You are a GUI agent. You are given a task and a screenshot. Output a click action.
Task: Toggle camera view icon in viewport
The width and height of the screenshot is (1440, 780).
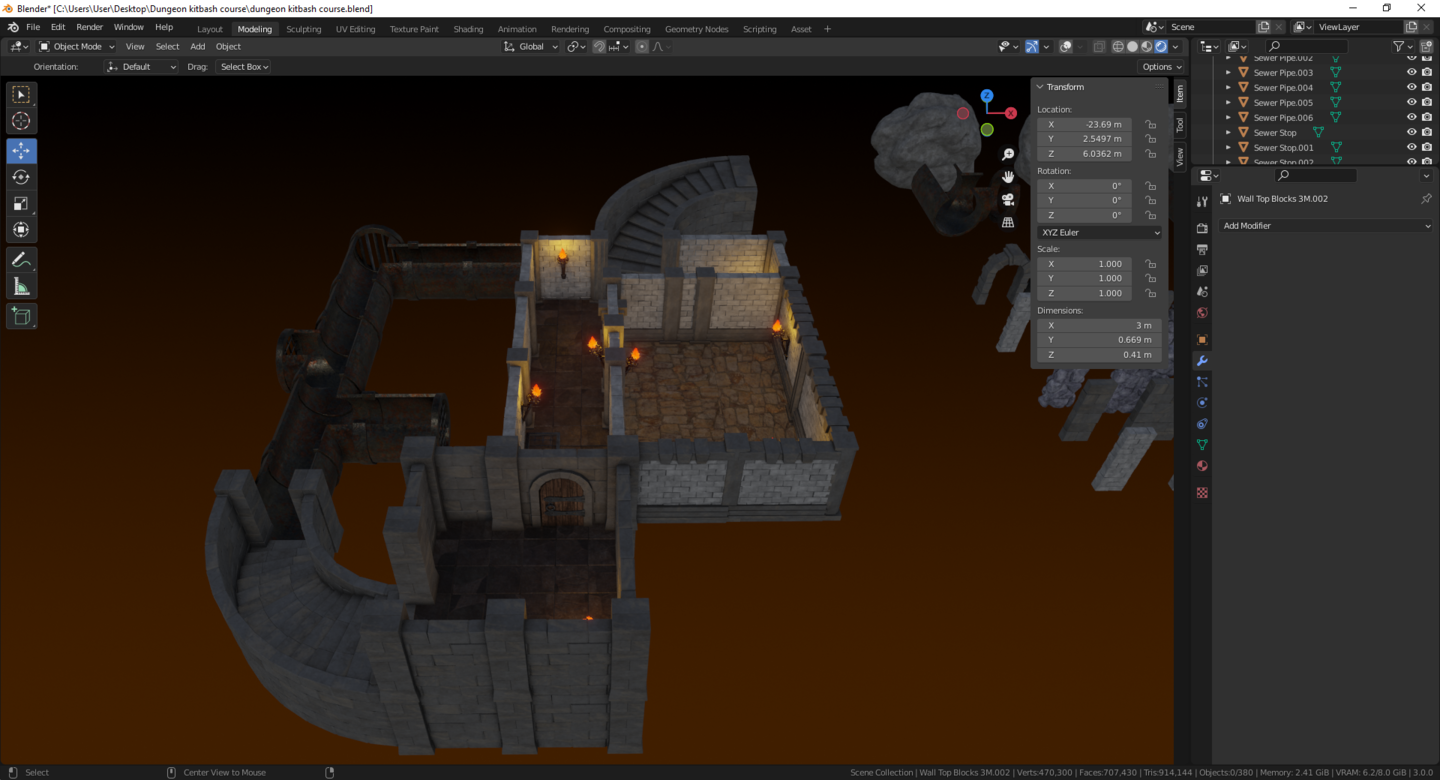tap(1008, 199)
